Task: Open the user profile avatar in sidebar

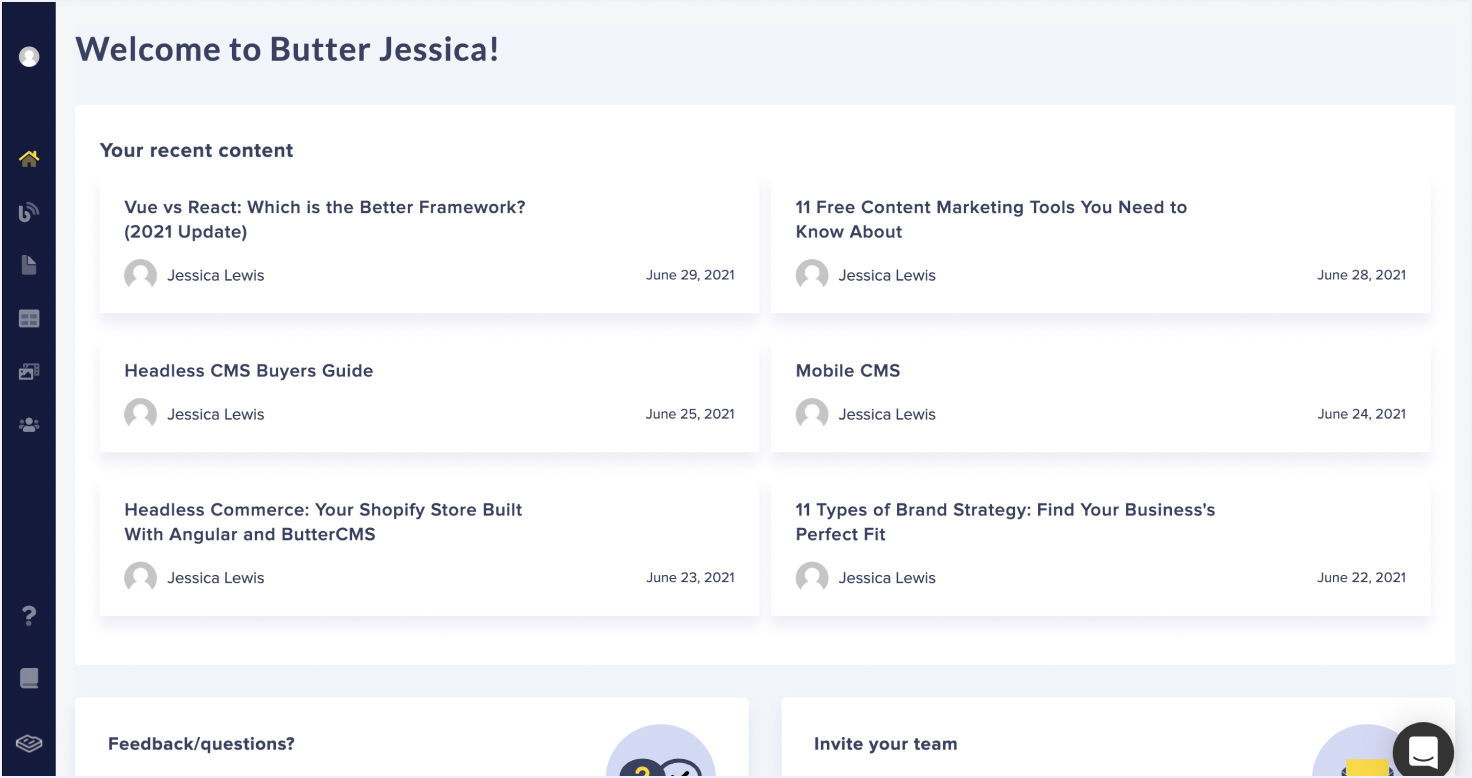Action: tap(29, 57)
